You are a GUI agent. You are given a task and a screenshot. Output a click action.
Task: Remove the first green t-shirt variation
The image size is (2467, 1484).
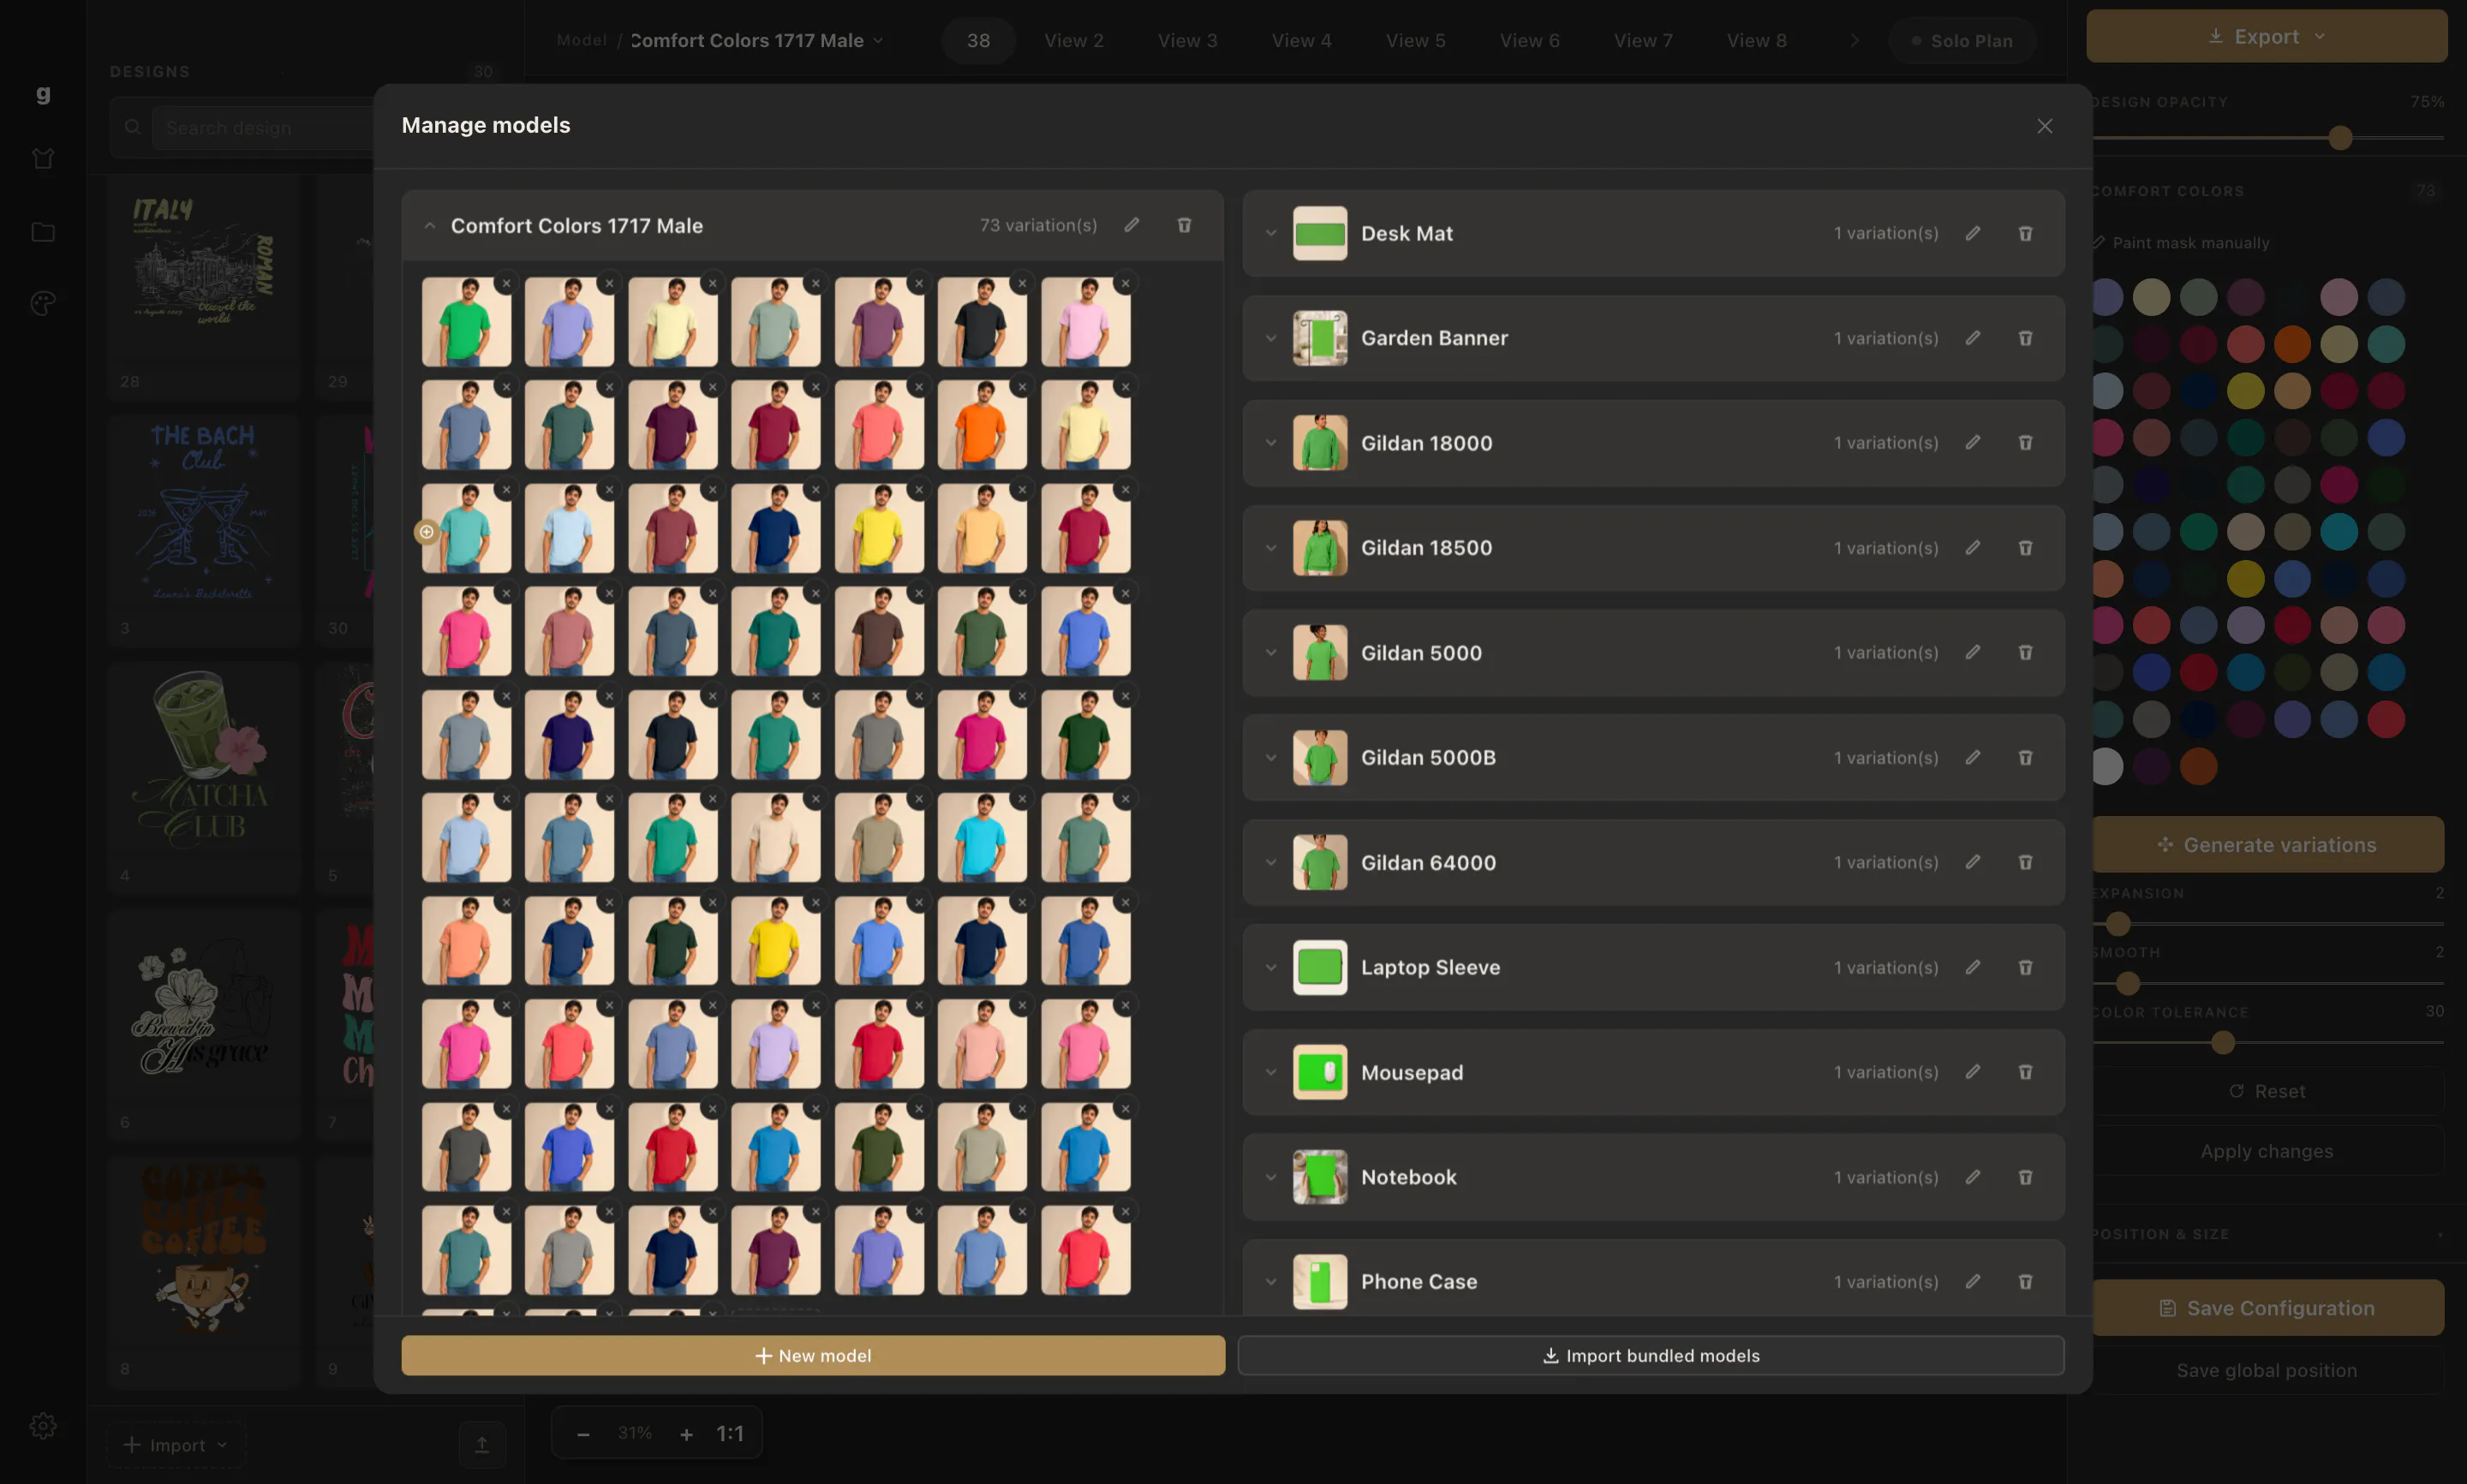[x=506, y=284]
